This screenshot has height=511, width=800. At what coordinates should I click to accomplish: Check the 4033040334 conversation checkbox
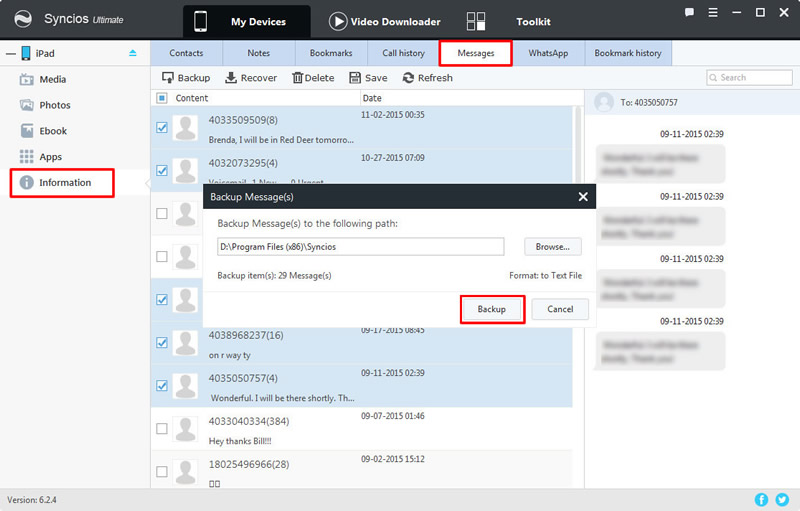(x=162, y=428)
